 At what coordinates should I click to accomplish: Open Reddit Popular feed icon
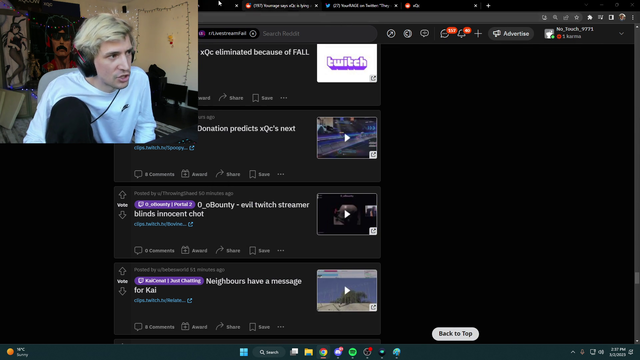click(x=391, y=33)
